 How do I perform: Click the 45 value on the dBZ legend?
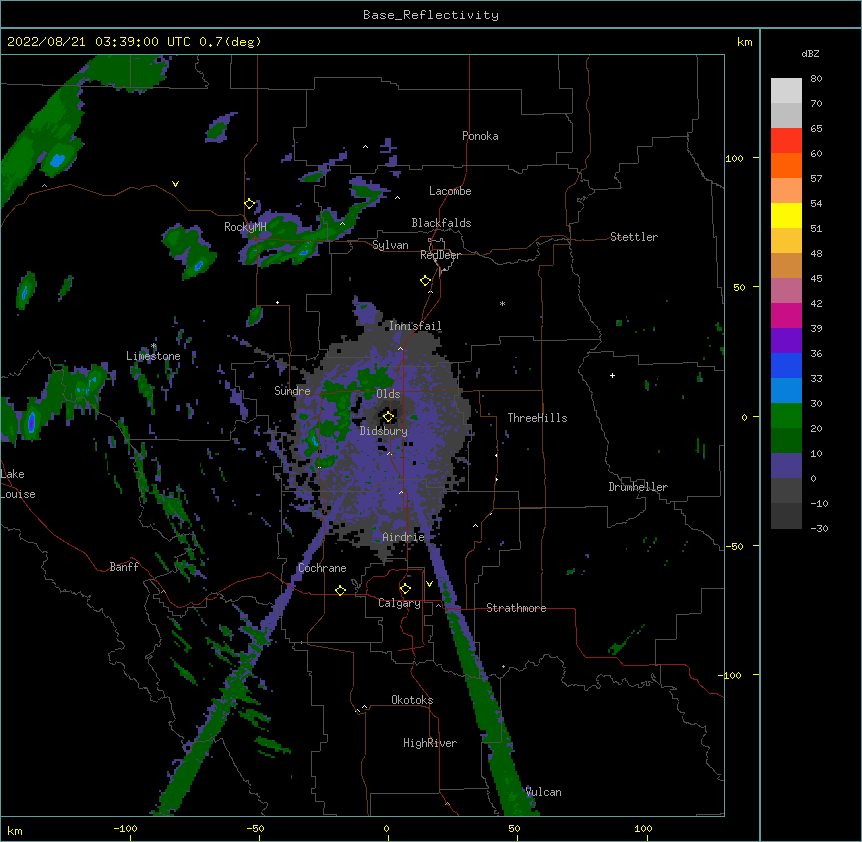816,279
